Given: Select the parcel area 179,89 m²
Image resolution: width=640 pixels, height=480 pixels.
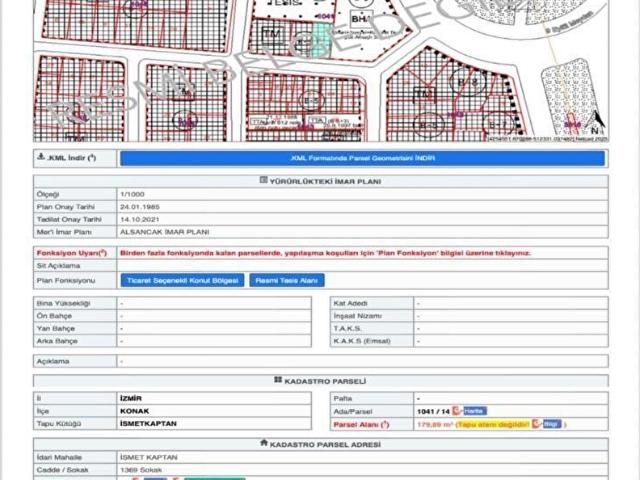Looking at the screenshot, I should point(435,424).
